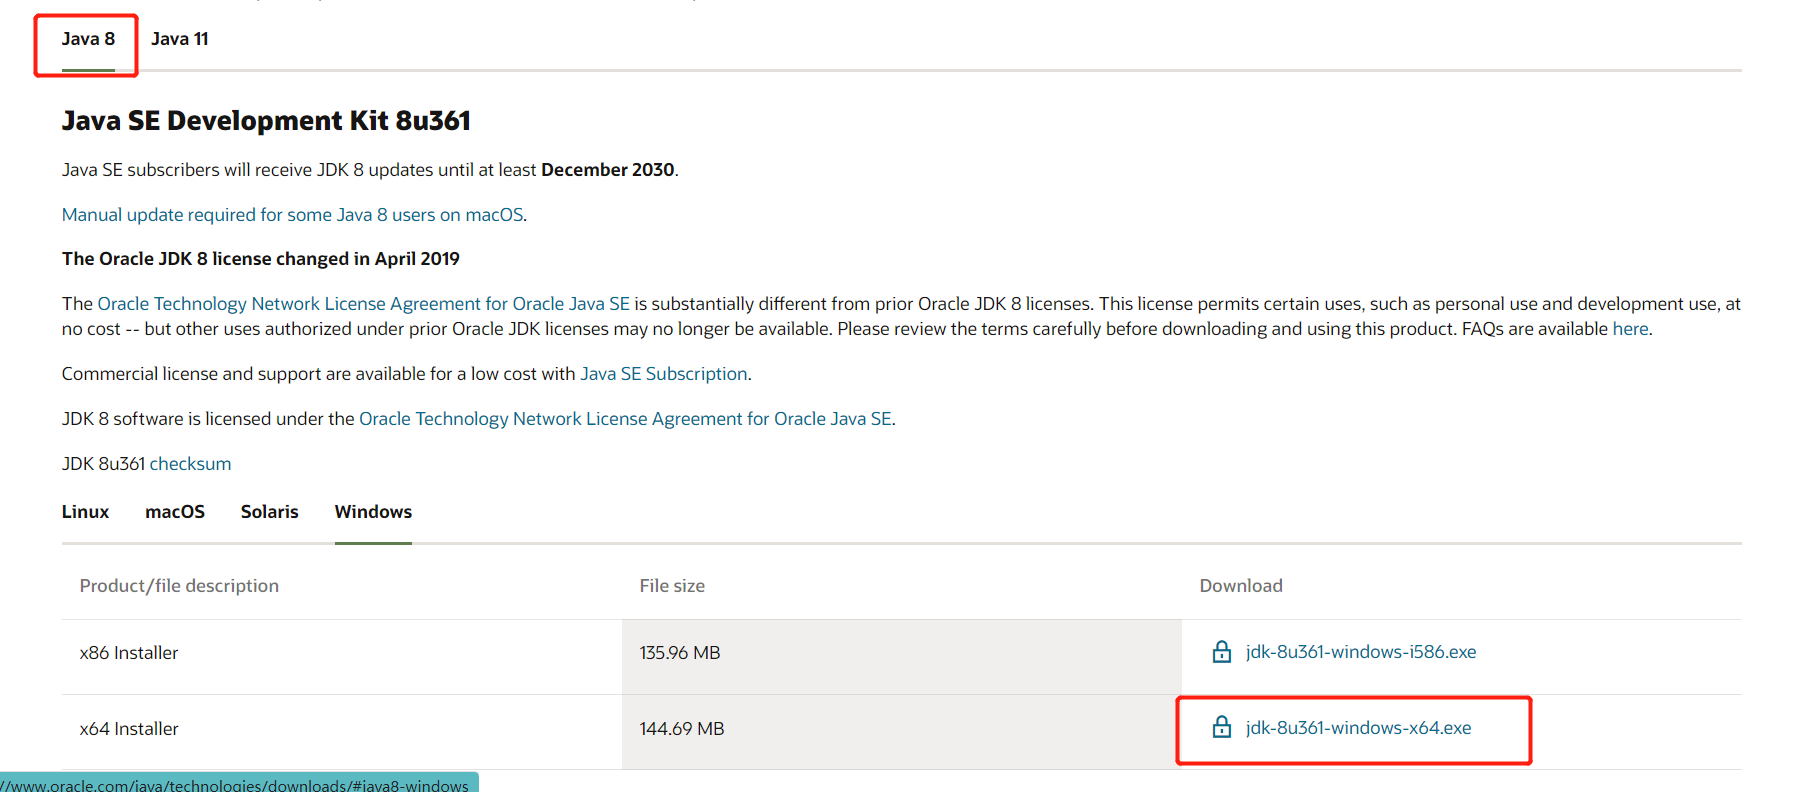Click the 'x86 Installer' row description

[129, 653]
